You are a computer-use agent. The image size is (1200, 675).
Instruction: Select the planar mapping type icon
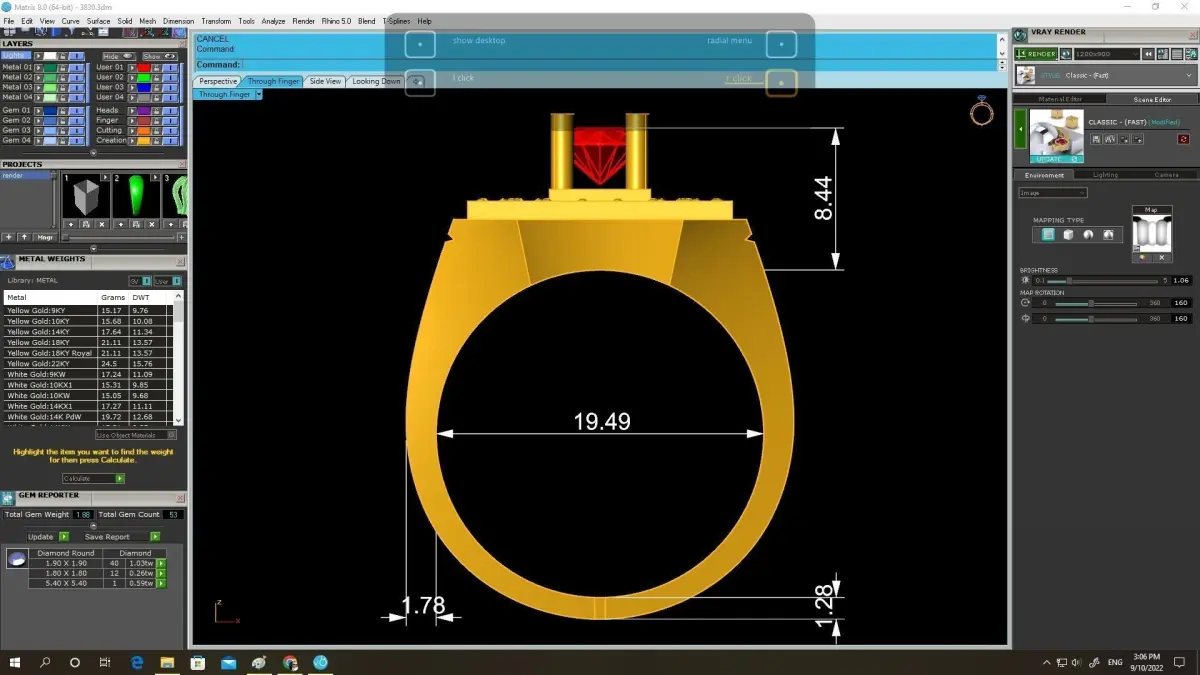(x=1048, y=235)
